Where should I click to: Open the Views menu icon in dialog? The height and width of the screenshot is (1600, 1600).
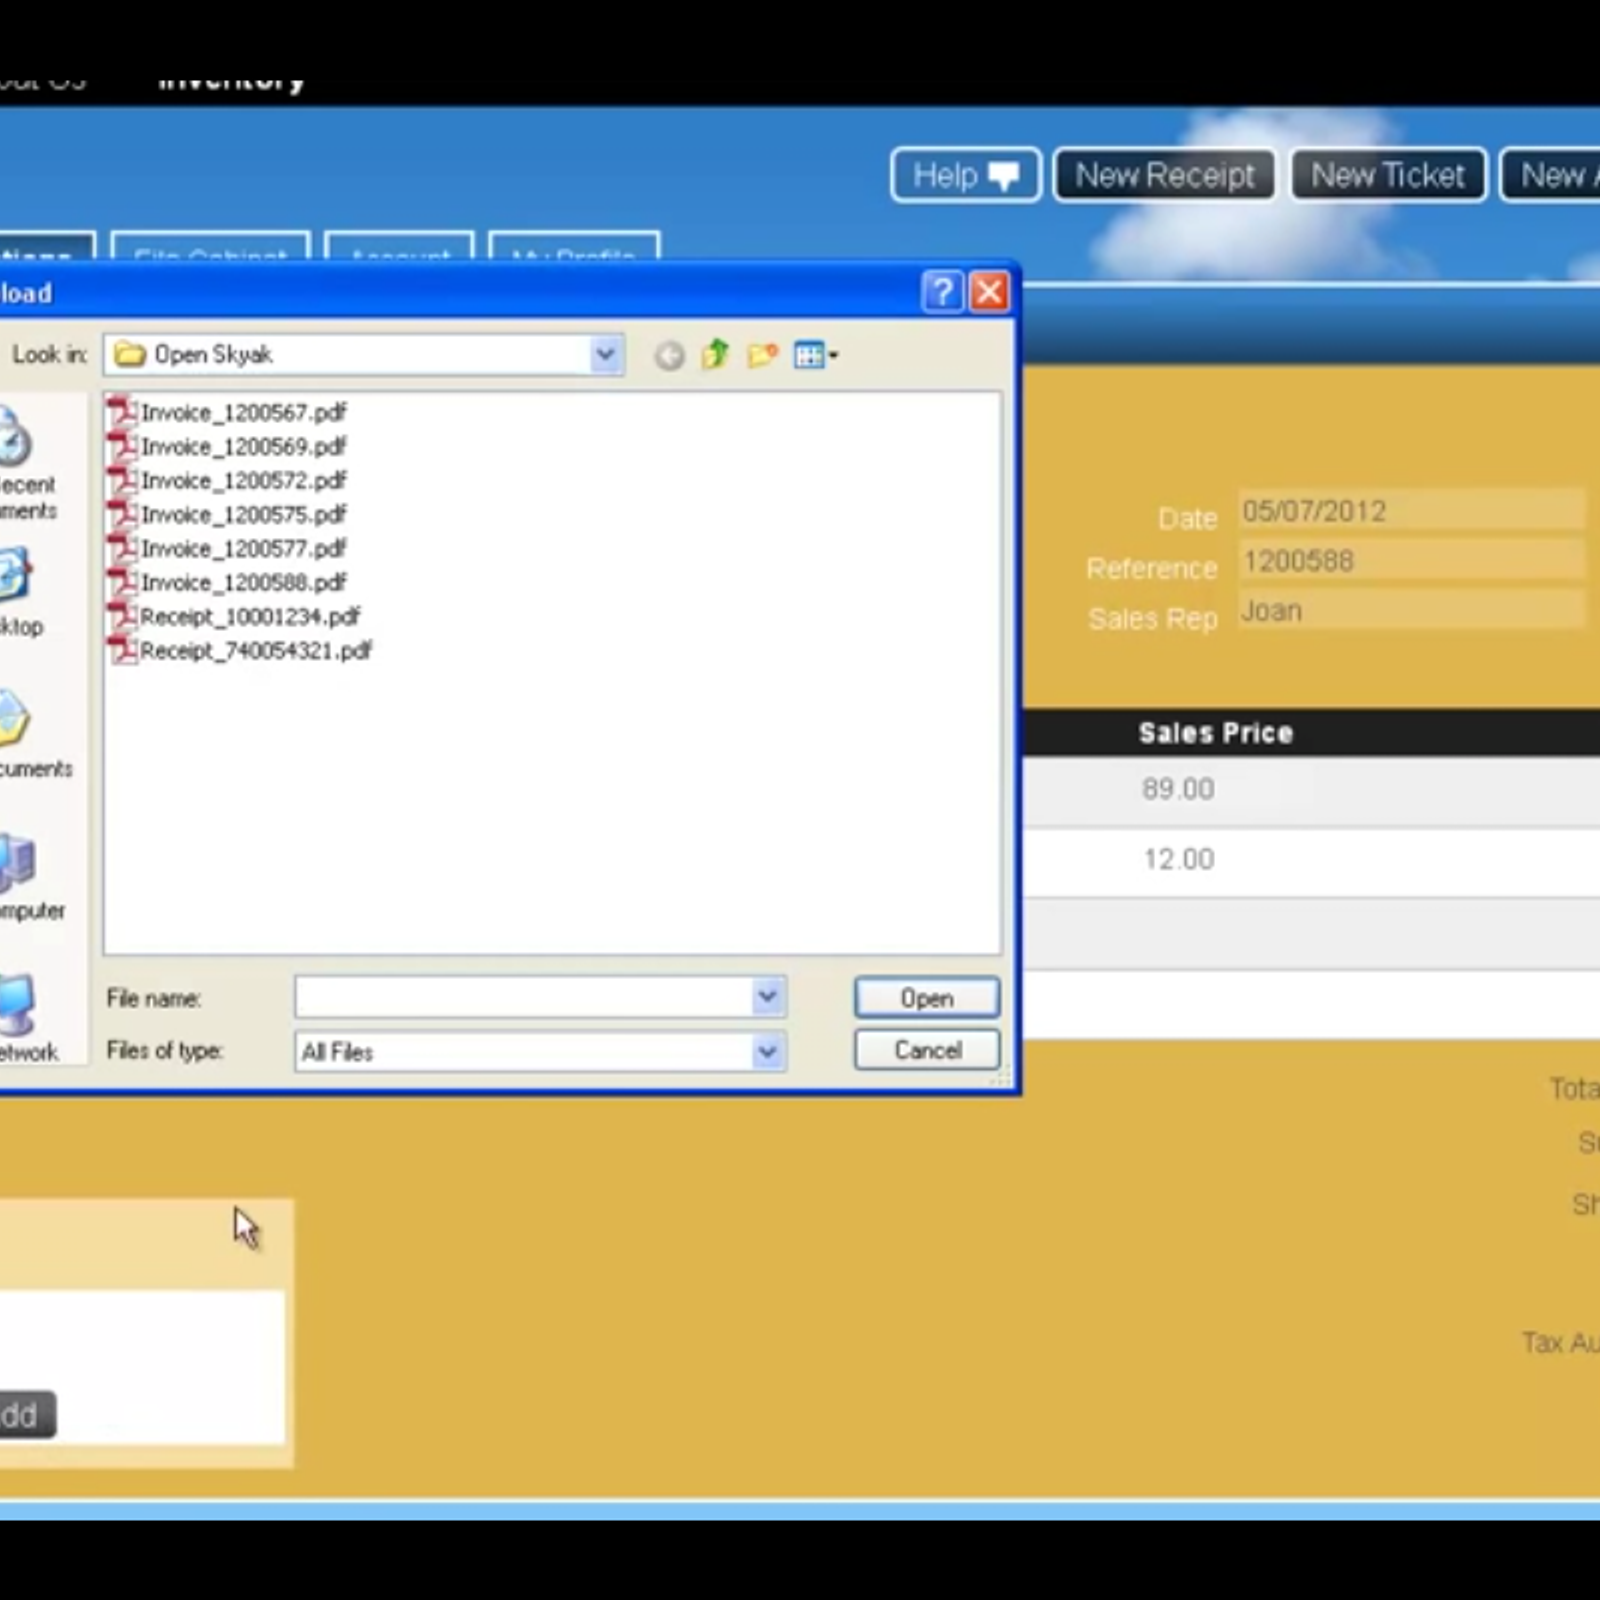tap(815, 354)
